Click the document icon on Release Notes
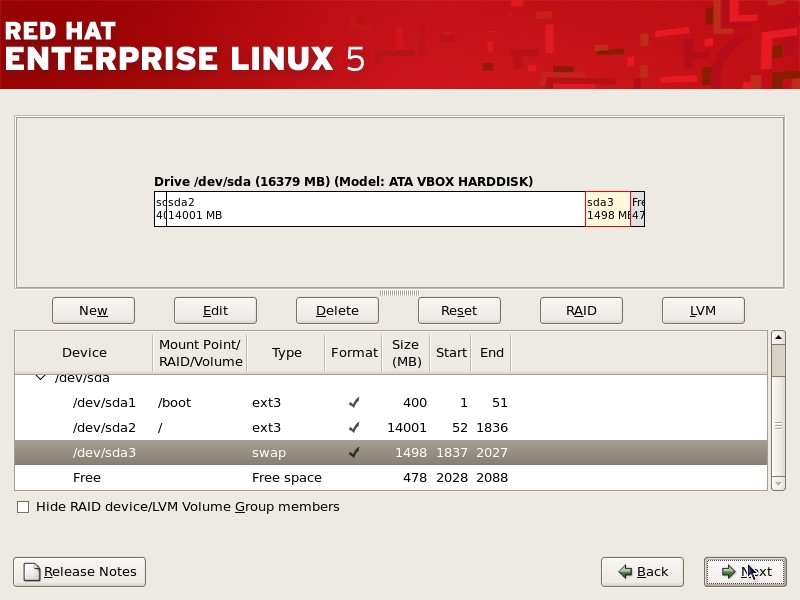This screenshot has height=600, width=800. (x=32, y=571)
